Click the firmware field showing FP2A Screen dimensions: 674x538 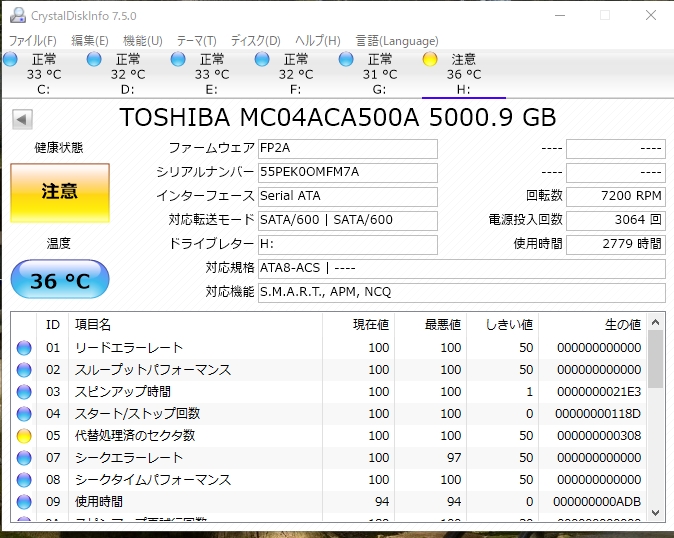point(348,149)
